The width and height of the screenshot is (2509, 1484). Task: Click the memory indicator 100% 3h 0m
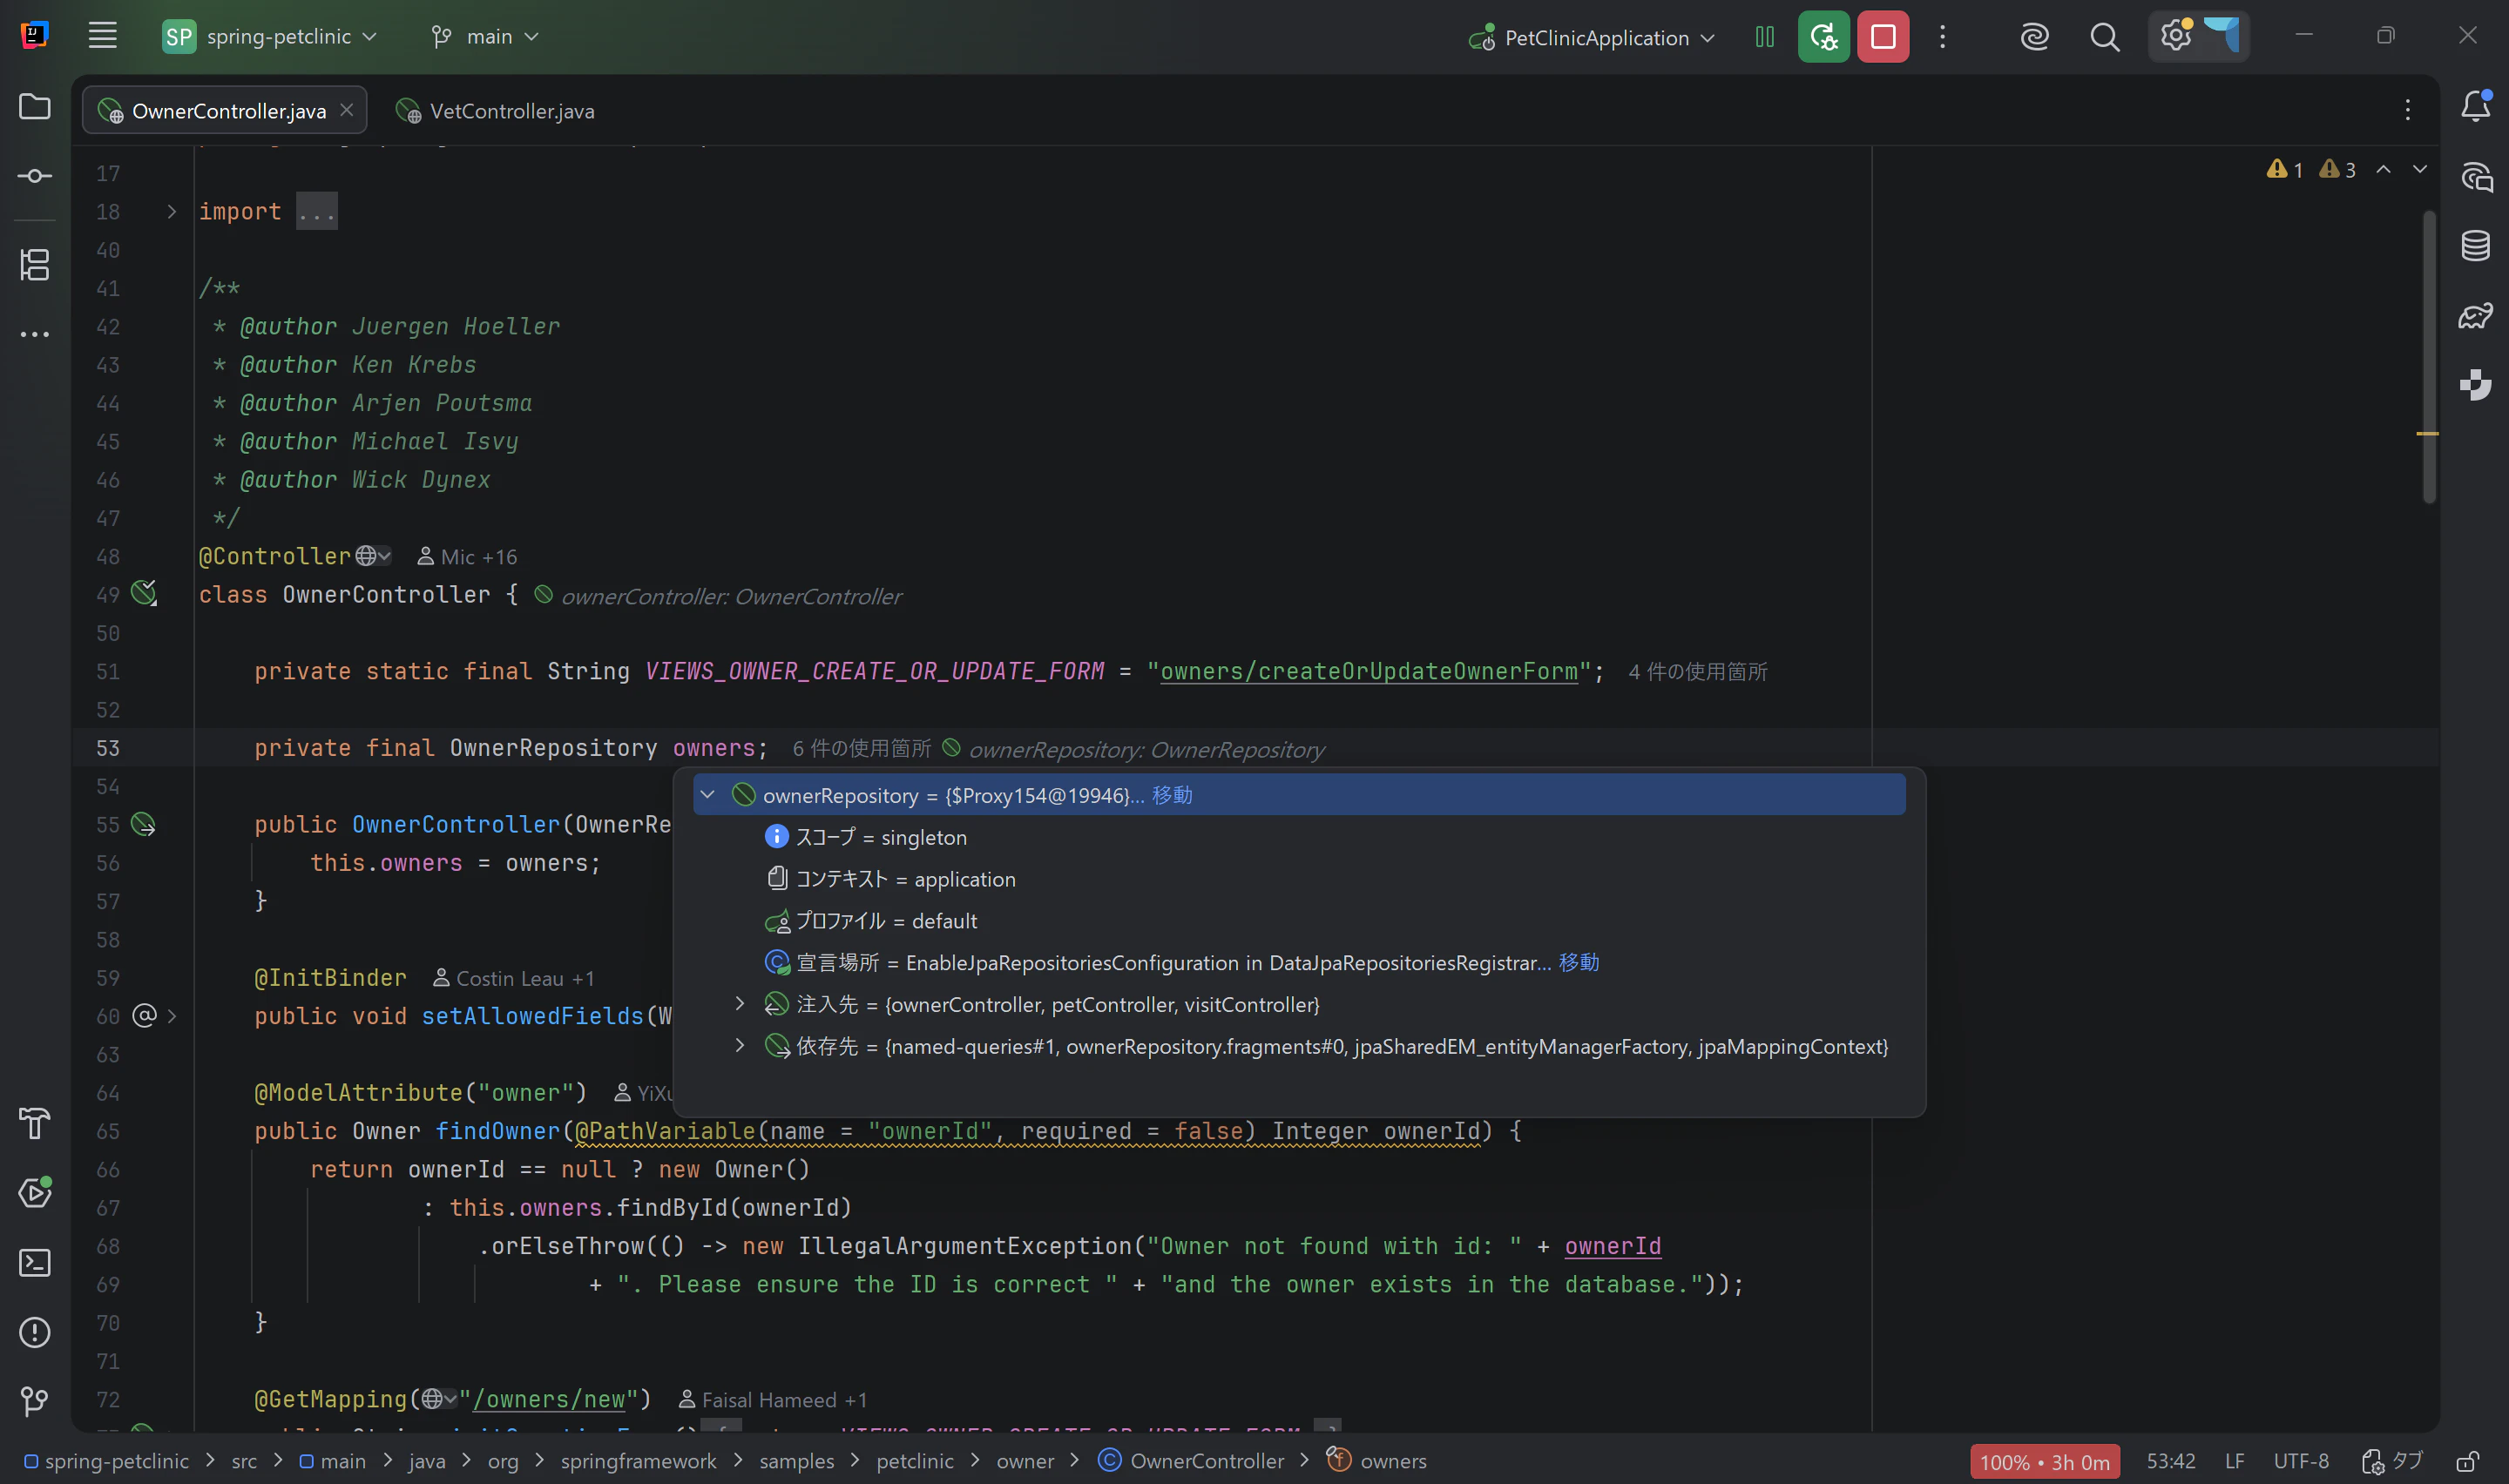coord(2045,1462)
